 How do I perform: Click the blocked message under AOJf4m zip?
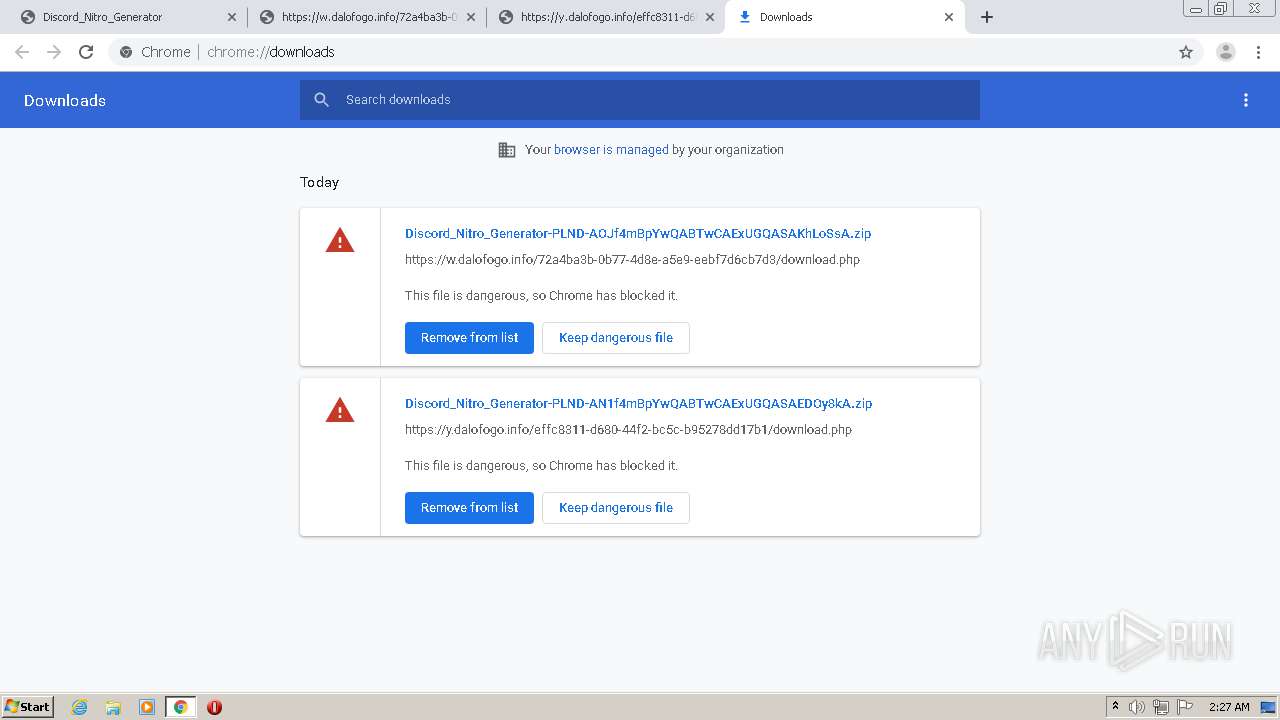(541, 296)
